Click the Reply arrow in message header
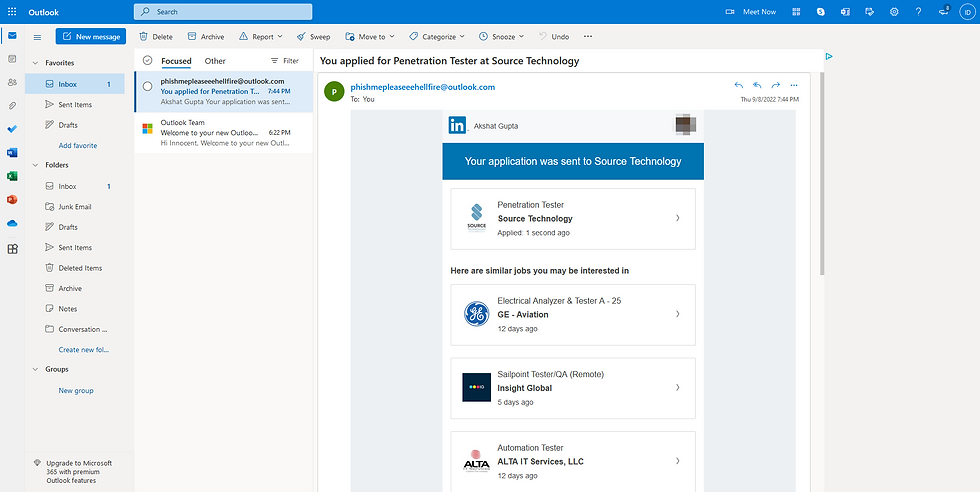Screen dimensions: 980x492 [739, 86]
